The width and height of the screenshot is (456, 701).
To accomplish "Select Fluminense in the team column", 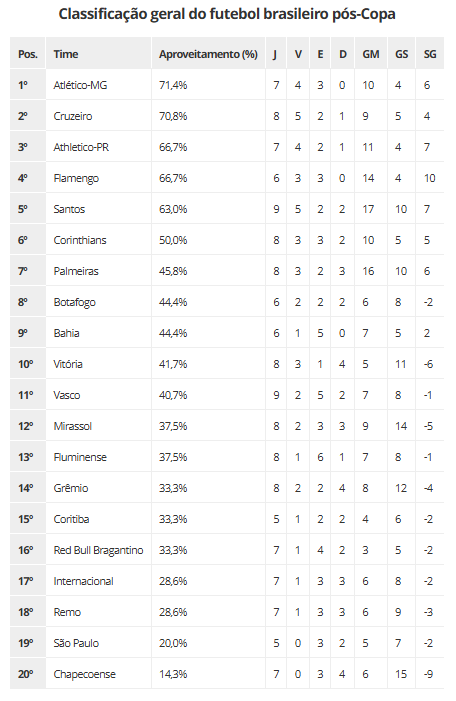I will tap(80, 457).
